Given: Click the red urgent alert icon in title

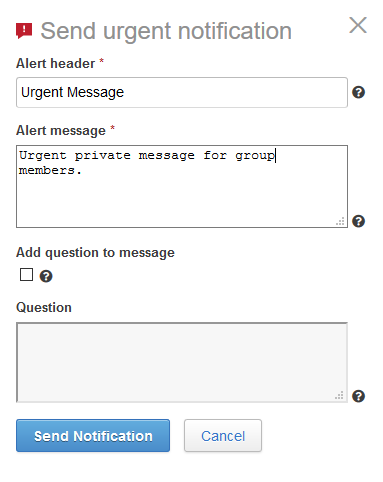Looking at the screenshot, I should click(x=24, y=31).
